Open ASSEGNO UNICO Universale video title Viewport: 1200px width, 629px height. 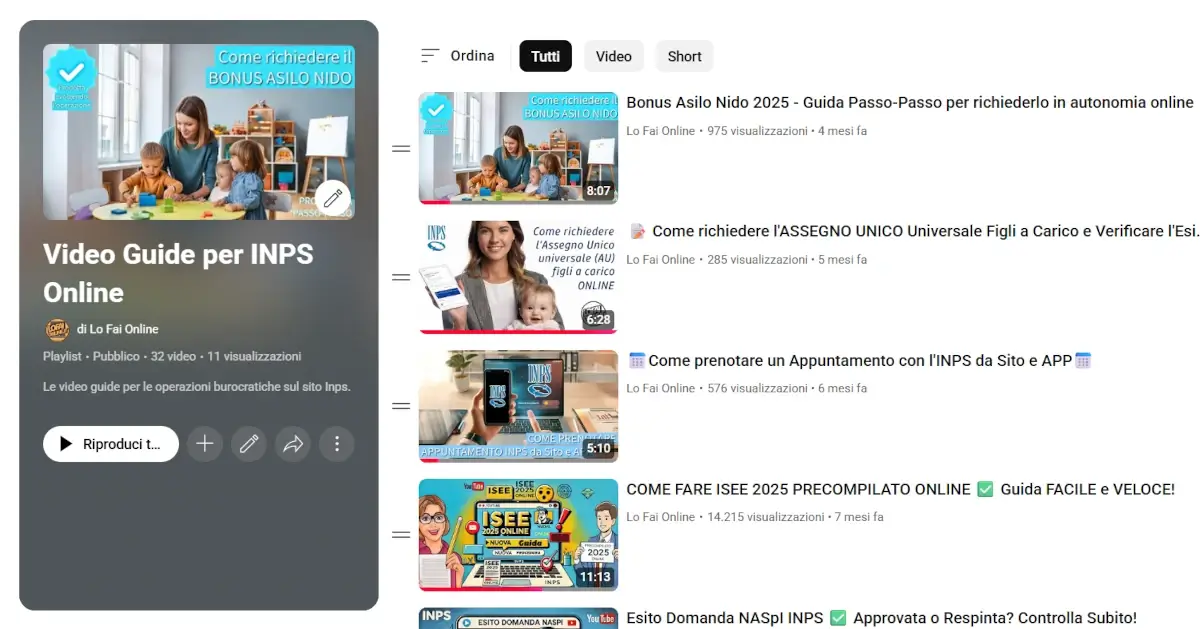tap(914, 231)
